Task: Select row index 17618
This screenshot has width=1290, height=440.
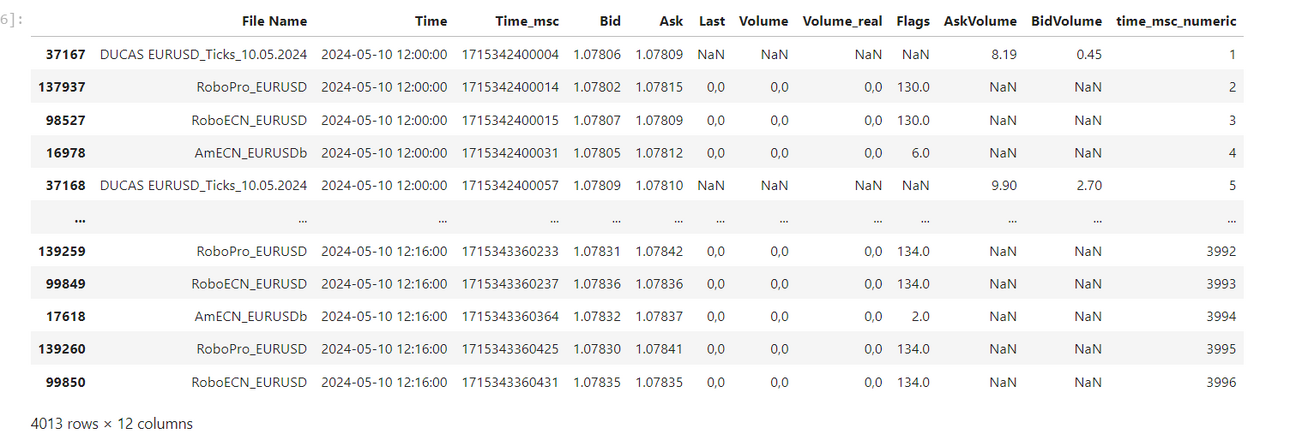Action: (66, 316)
